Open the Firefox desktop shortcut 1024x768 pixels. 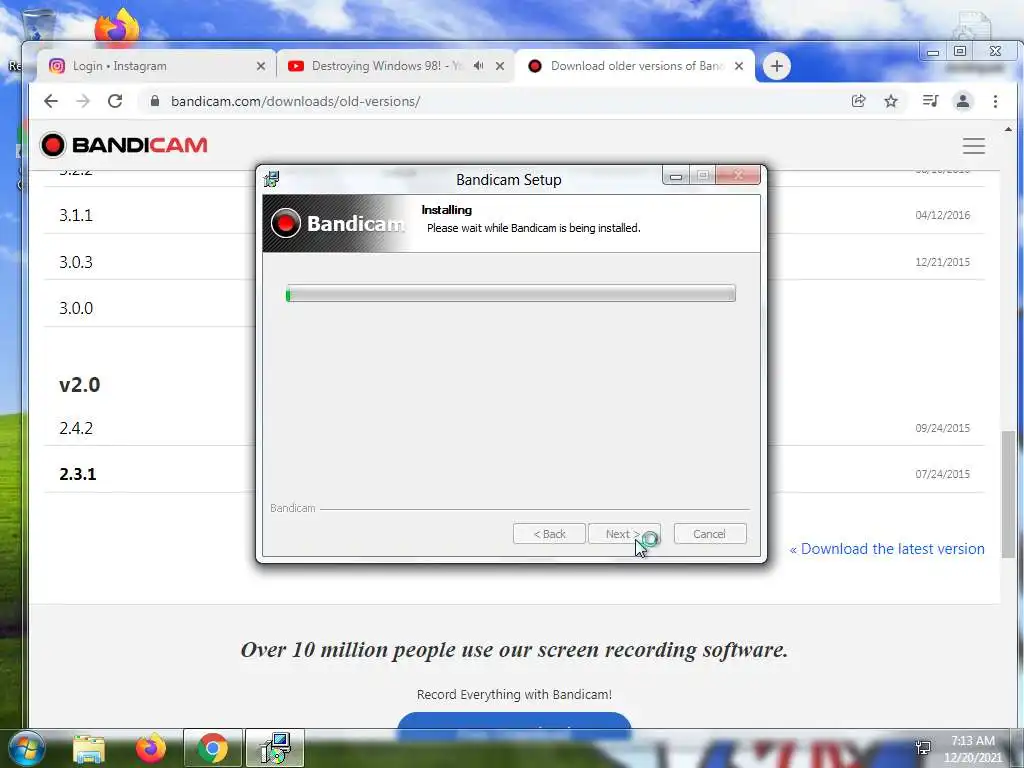click(x=116, y=26)
